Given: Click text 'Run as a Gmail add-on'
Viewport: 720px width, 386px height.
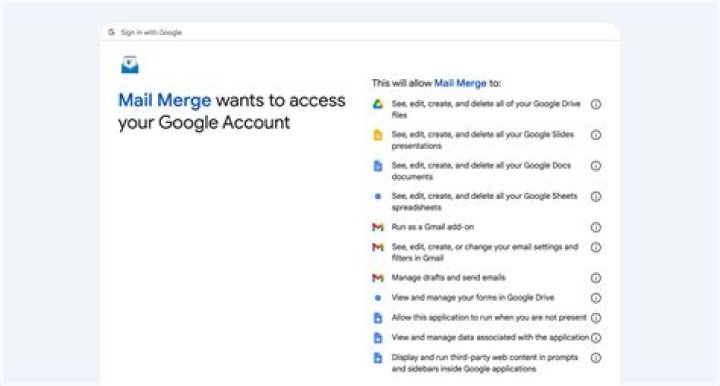Looking at the screenshot, I should pos(433,227).
